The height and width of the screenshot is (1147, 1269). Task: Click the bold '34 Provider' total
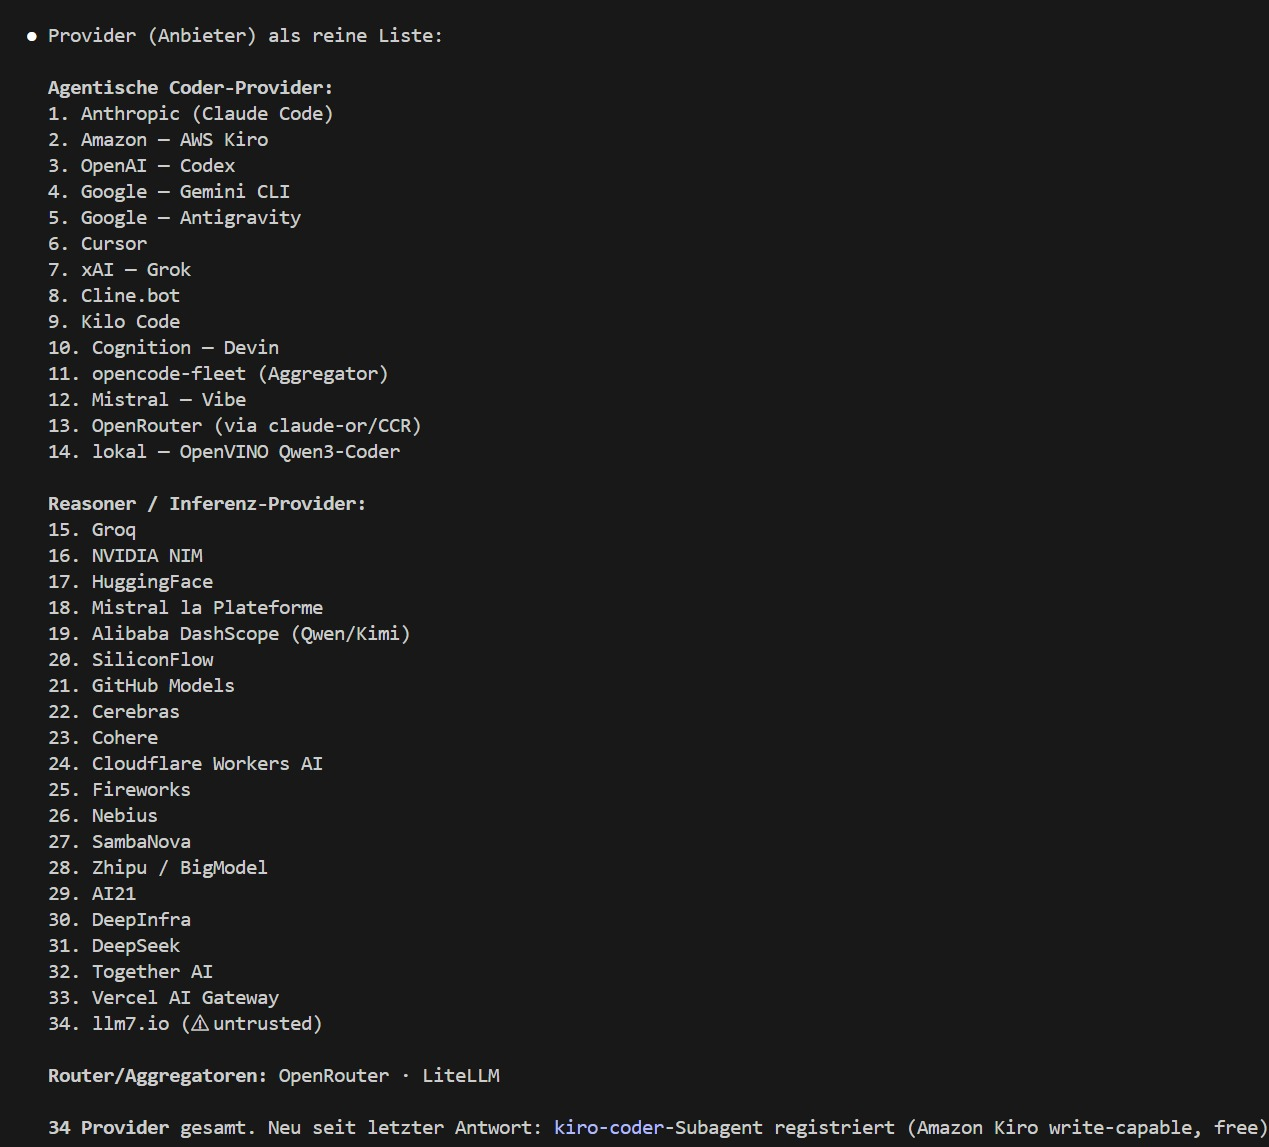point(108,1127)
